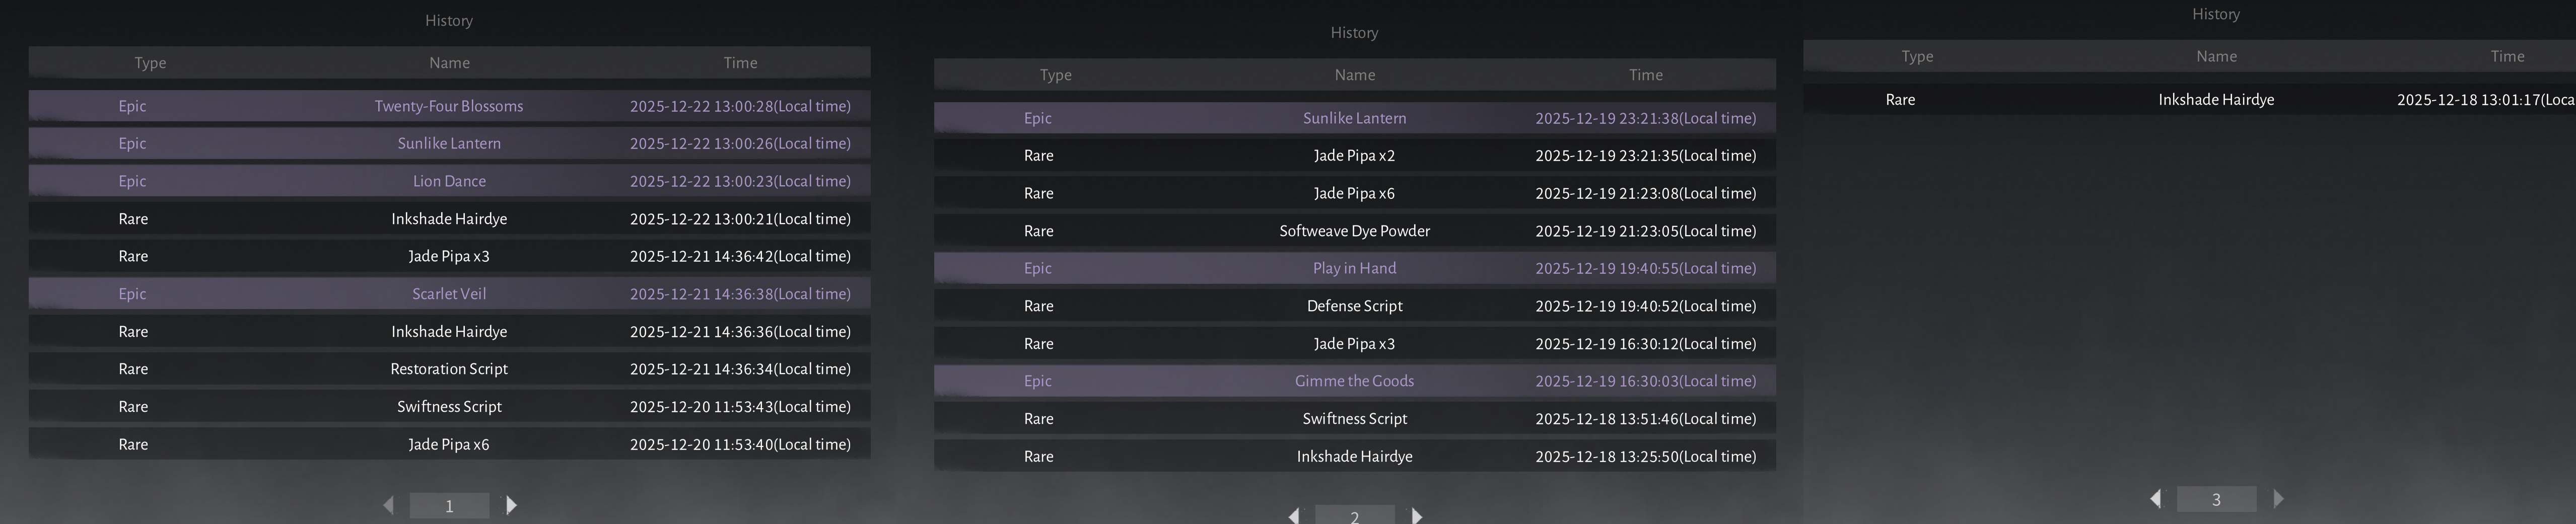This screenshot has width=2576, height=524.
Task: Select the Softweave Dye Powder item name
Action: tap(1355, 231)
